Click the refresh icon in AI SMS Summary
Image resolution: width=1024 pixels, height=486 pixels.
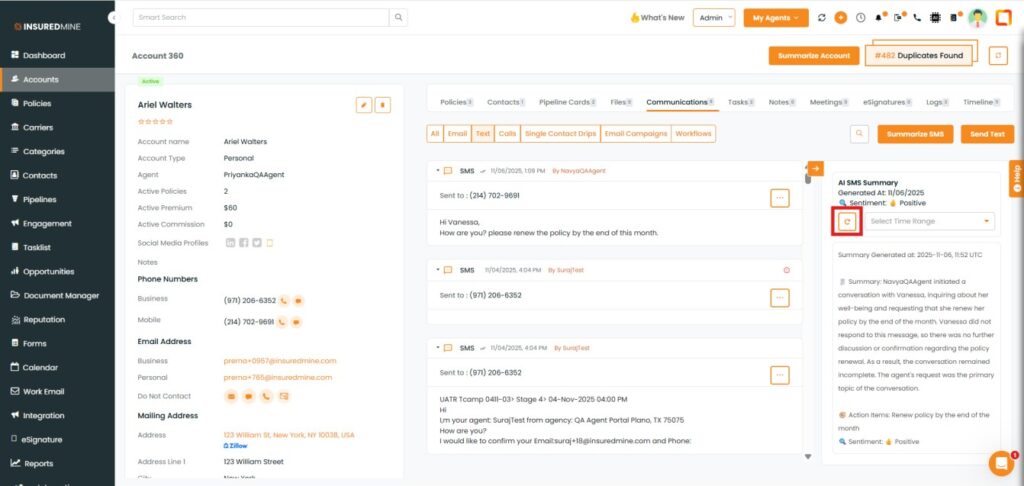coord(847,221)
